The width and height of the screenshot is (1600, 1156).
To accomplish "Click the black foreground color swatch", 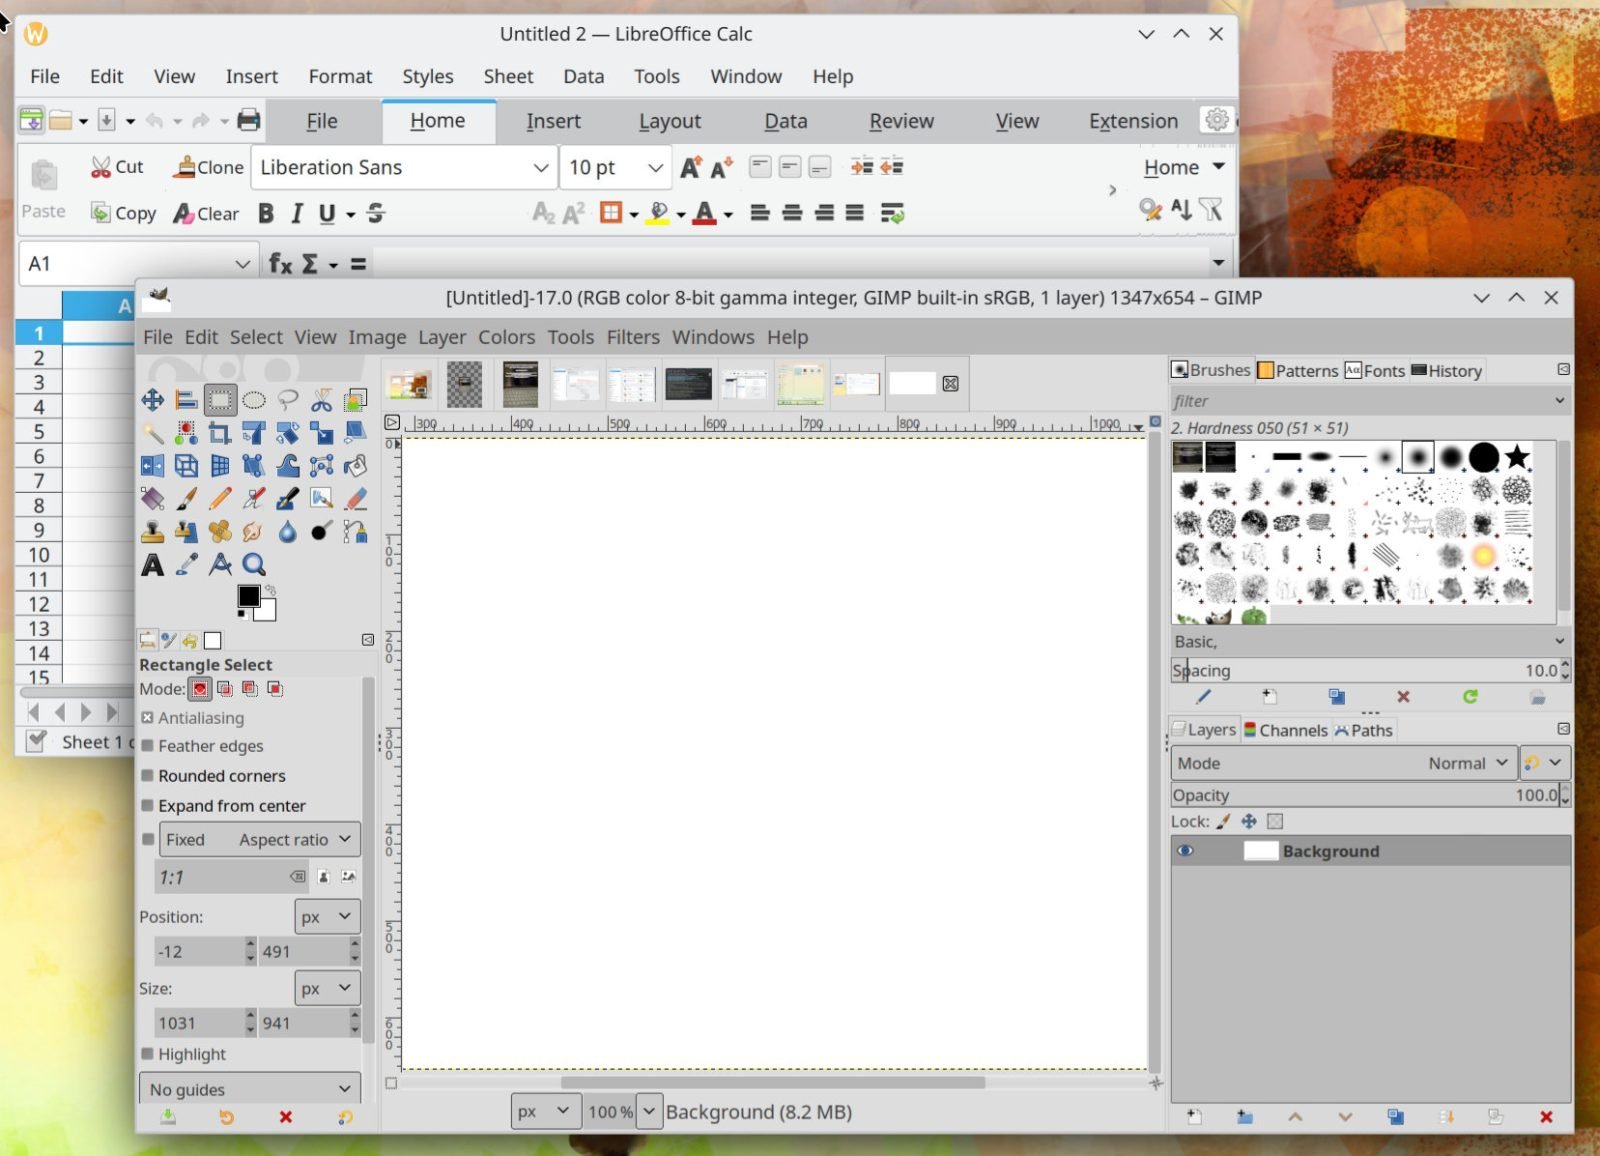I will [249, 594].
